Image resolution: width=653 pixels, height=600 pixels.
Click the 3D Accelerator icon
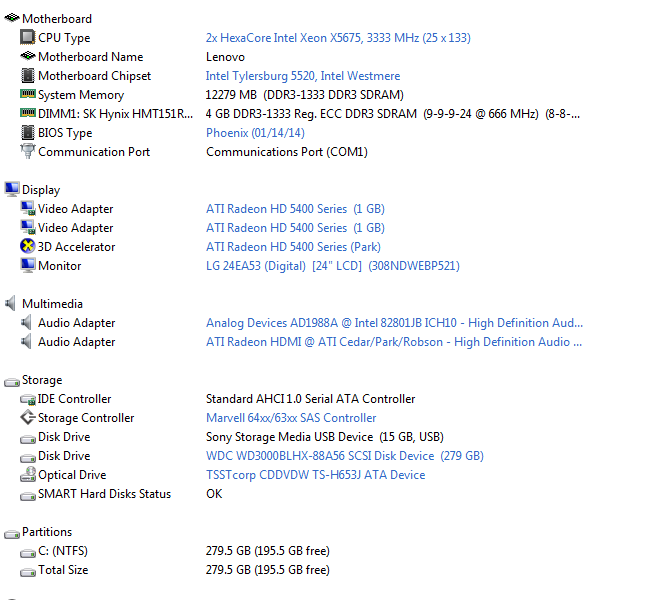pyautogui.click(x=27, y=246)
